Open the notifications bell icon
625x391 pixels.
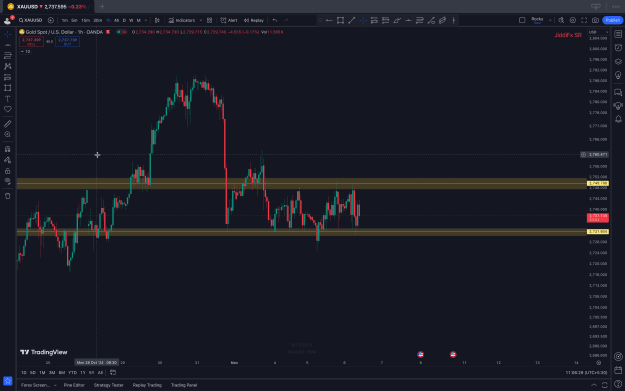coord(618,119)
